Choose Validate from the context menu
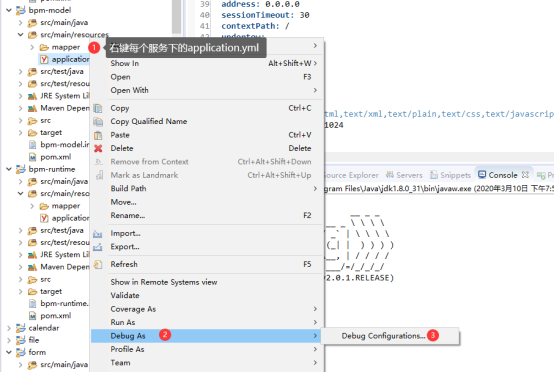Viewport: 554px width, 373px height. click(125, 296)
